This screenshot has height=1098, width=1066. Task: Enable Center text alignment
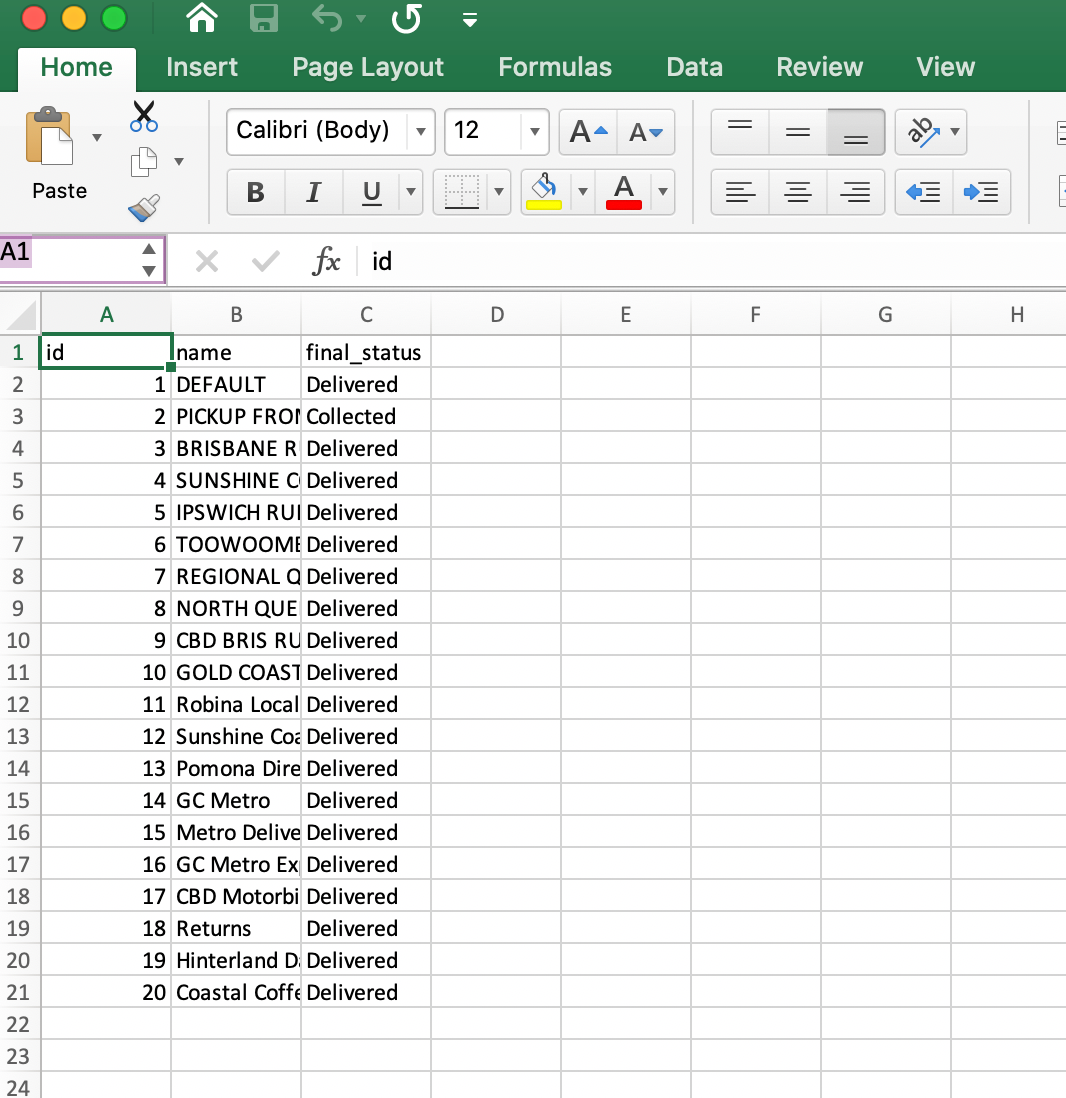click(x=797, y=192)
